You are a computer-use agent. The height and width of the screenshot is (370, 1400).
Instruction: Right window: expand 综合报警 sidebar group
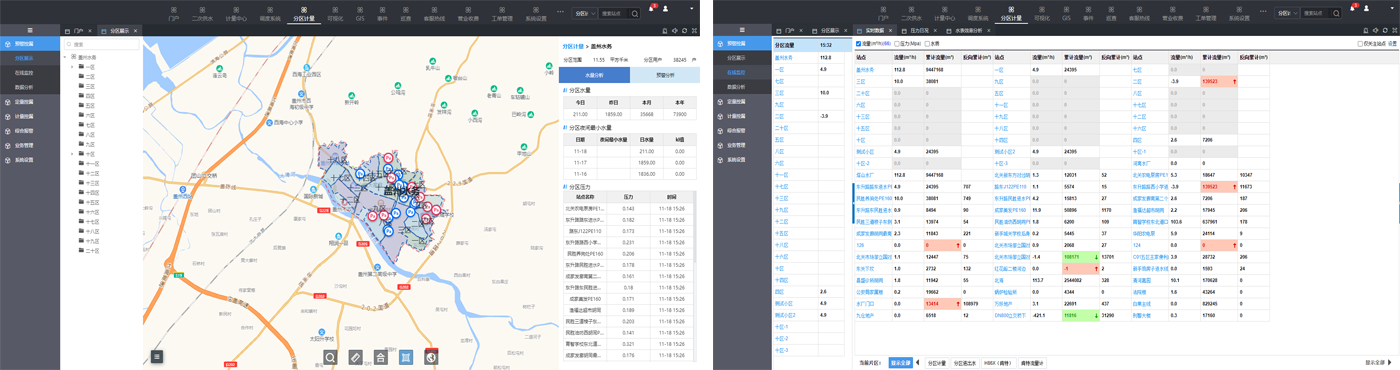742,130
